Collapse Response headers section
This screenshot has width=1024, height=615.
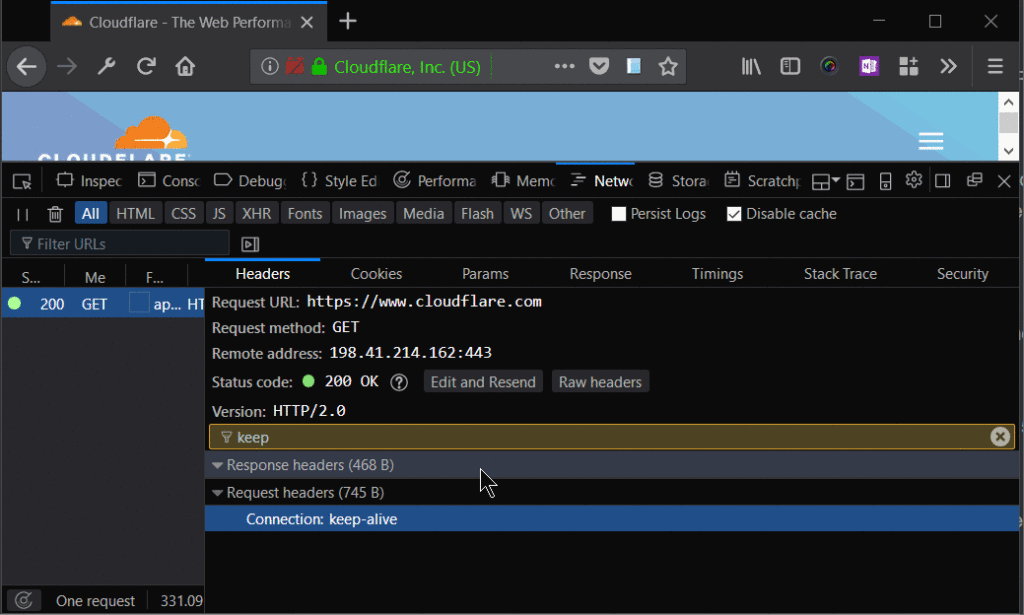217,465
